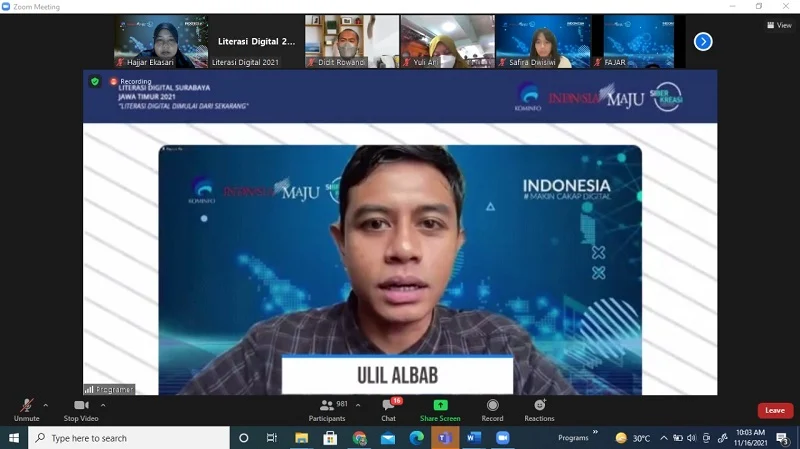Click the Zoom Meeting window title
This screenshot has height=449, width=800.
tap(36, 7)
